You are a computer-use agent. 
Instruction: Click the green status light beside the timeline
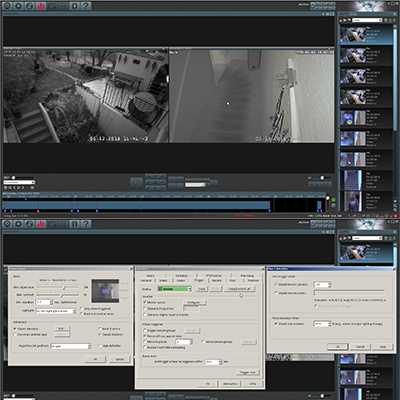pyautogui.click(x=333, y=199)
